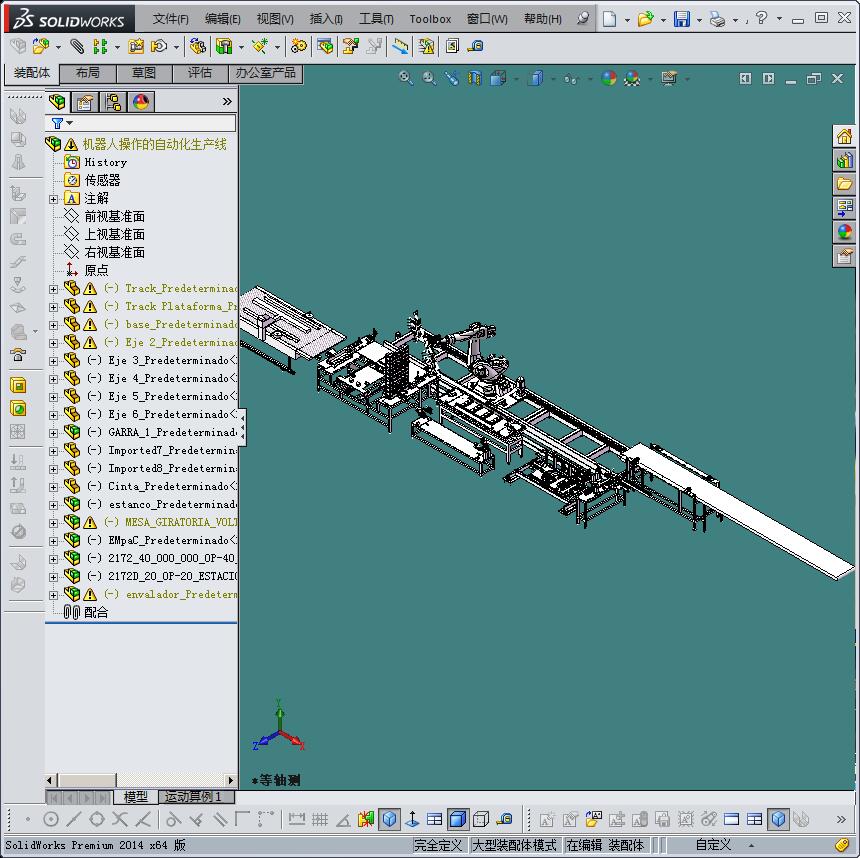Open the FeatureManager design tree tab
The image size is (860, 858).
(x=57, y=102)
